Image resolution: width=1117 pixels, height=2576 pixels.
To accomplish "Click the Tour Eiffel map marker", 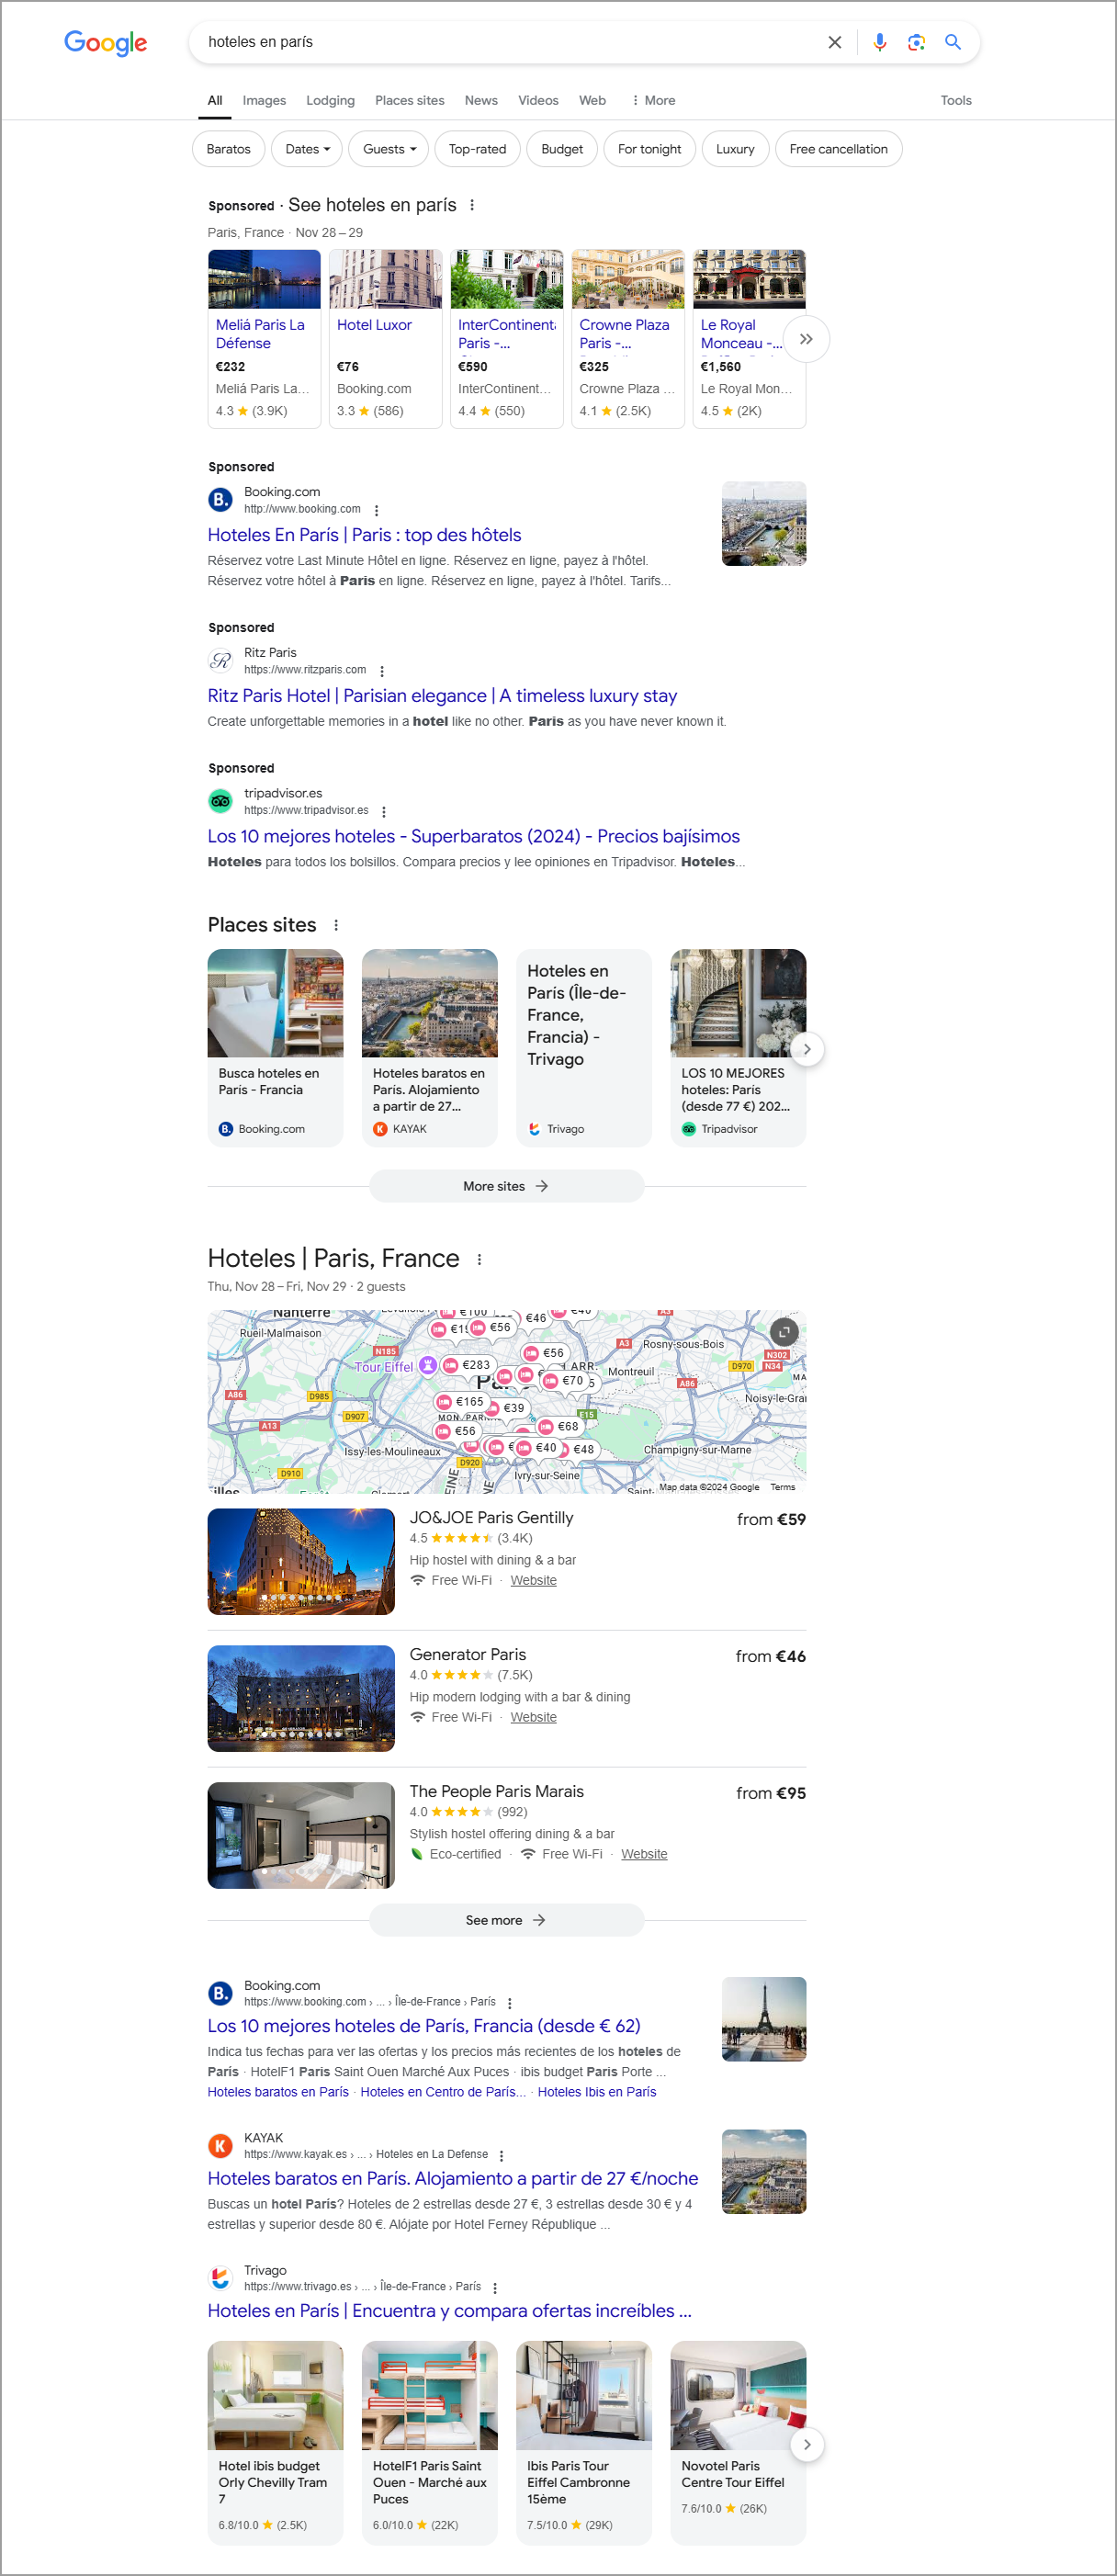I will pos(427,1365).
